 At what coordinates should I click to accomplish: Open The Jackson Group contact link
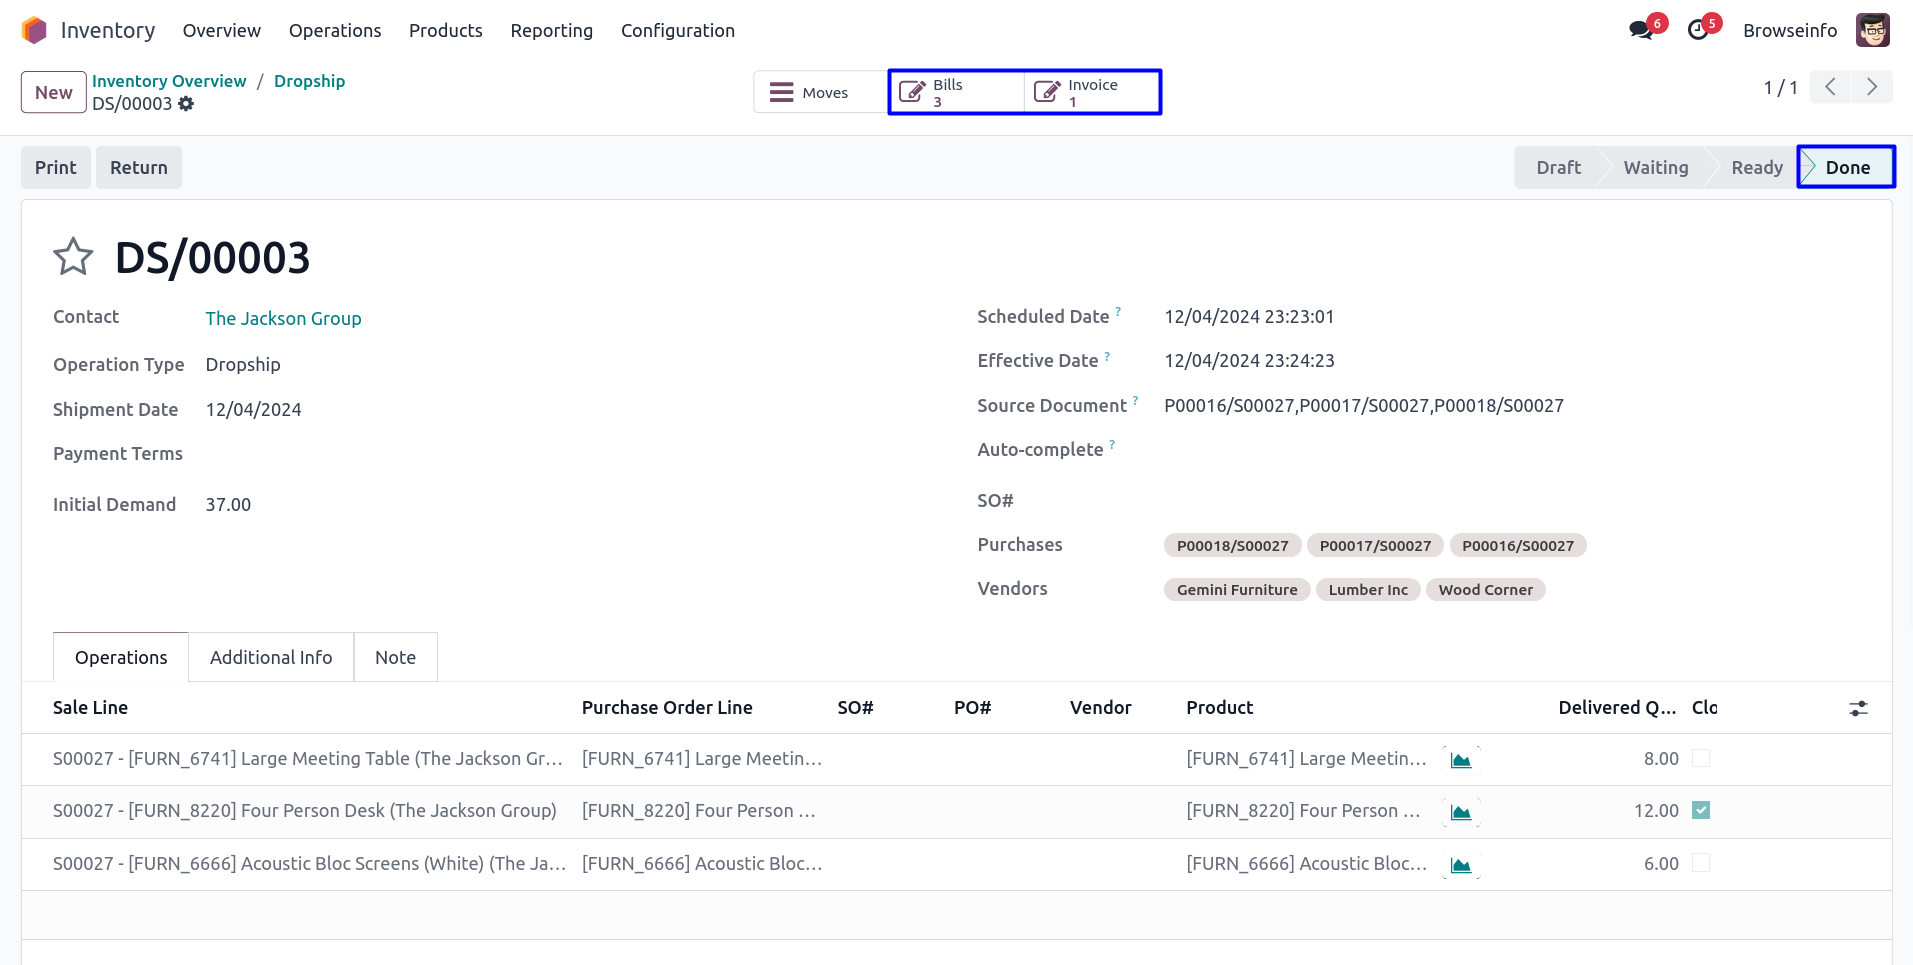click(283, 318)
